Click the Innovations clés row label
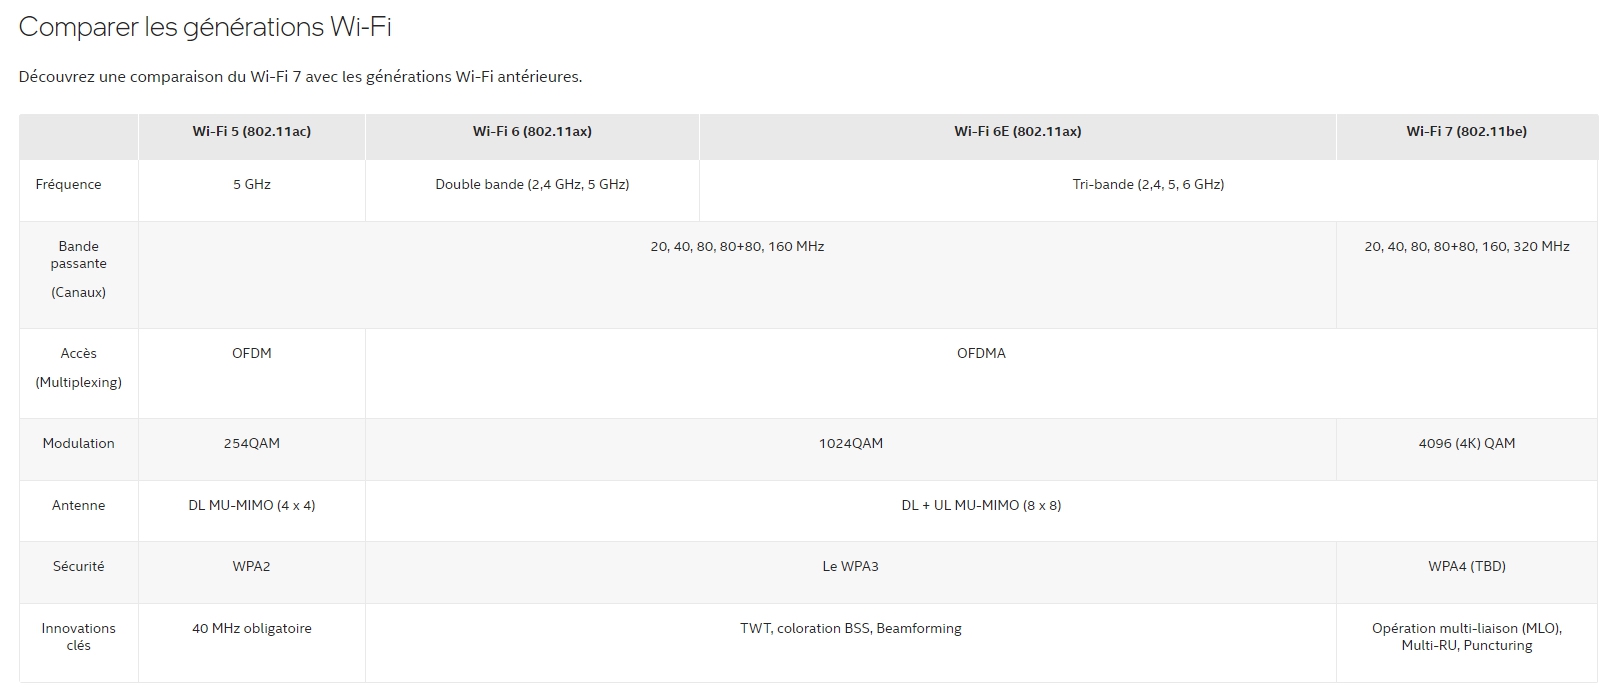The image size is (1620, 700). click(x=78, y=637)
